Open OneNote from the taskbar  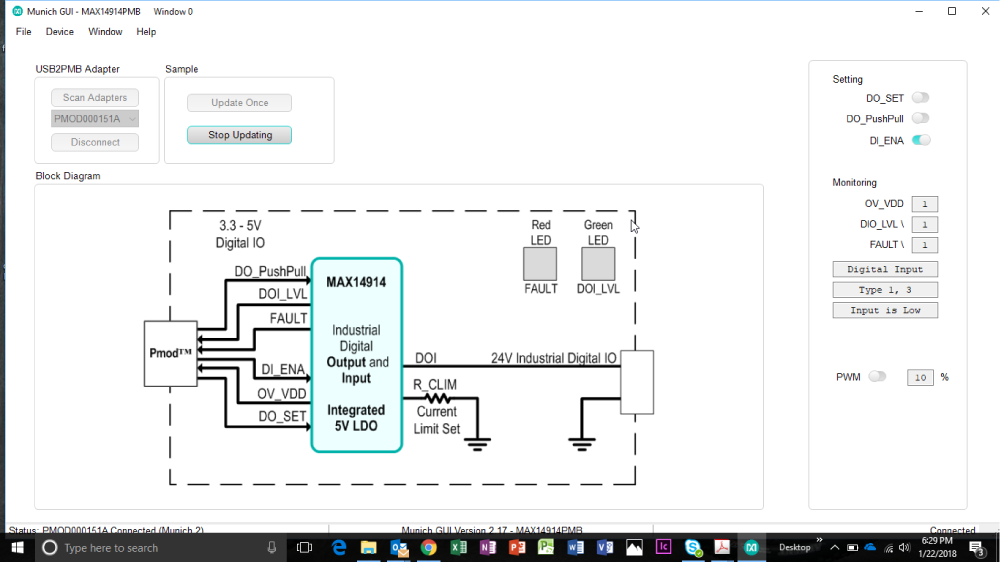(488, 548)
